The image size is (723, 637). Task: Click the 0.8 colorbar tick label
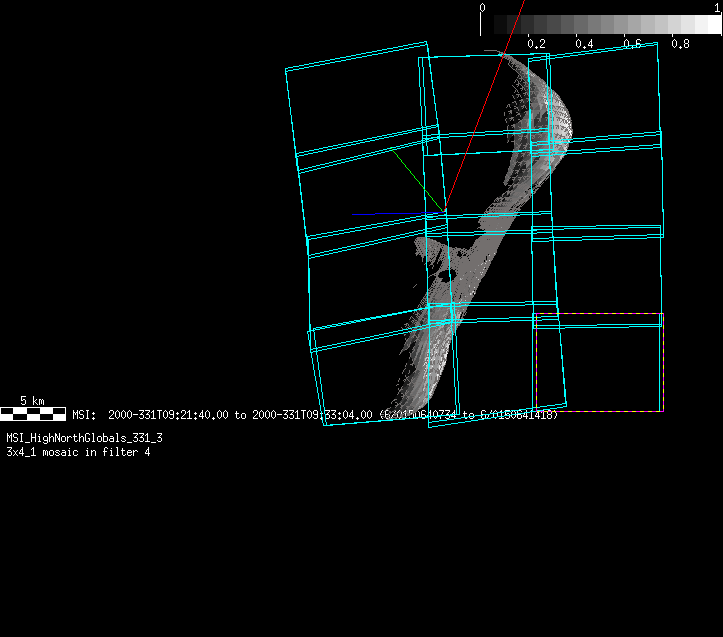coord(680,44)
